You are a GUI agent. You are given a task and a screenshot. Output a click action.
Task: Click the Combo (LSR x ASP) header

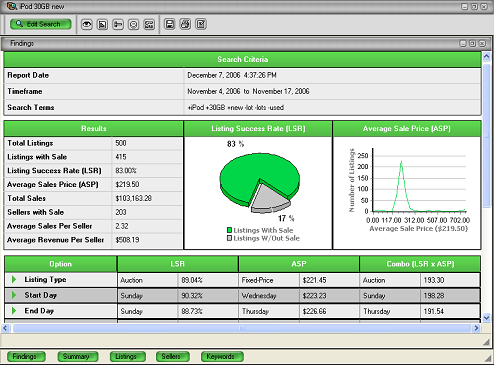420,264
